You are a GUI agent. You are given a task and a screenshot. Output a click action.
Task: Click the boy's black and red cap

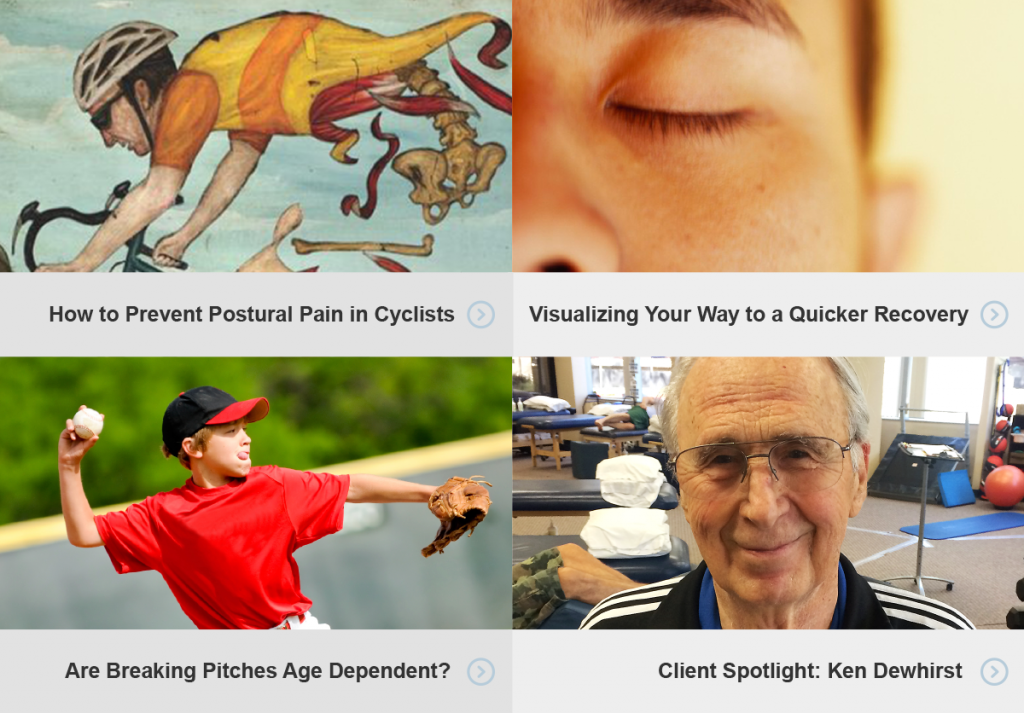pyautogui.click(x=212, y=416)
